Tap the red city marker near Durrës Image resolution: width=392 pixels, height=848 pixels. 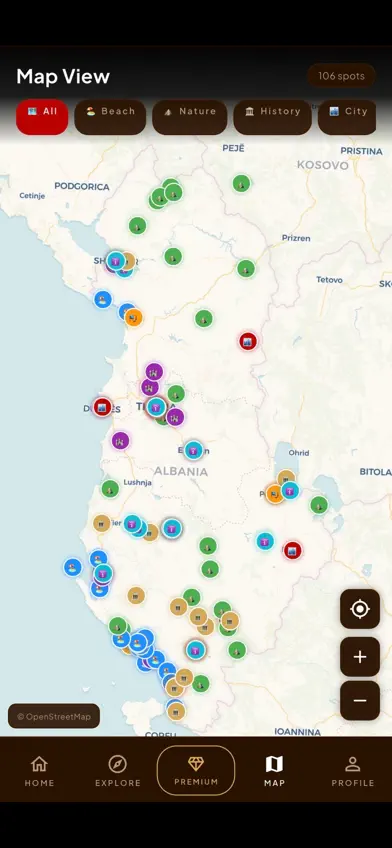(102, 407)
